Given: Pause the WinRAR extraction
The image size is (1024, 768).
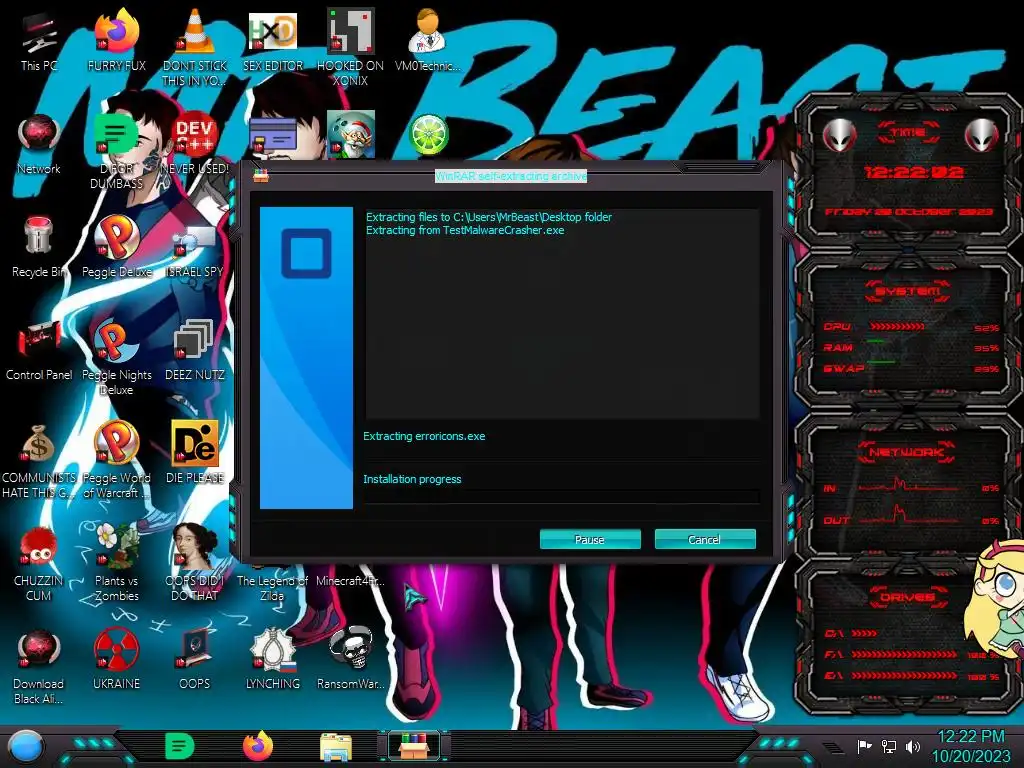Looking at the screenshot, I should click(x=590, y=539).
